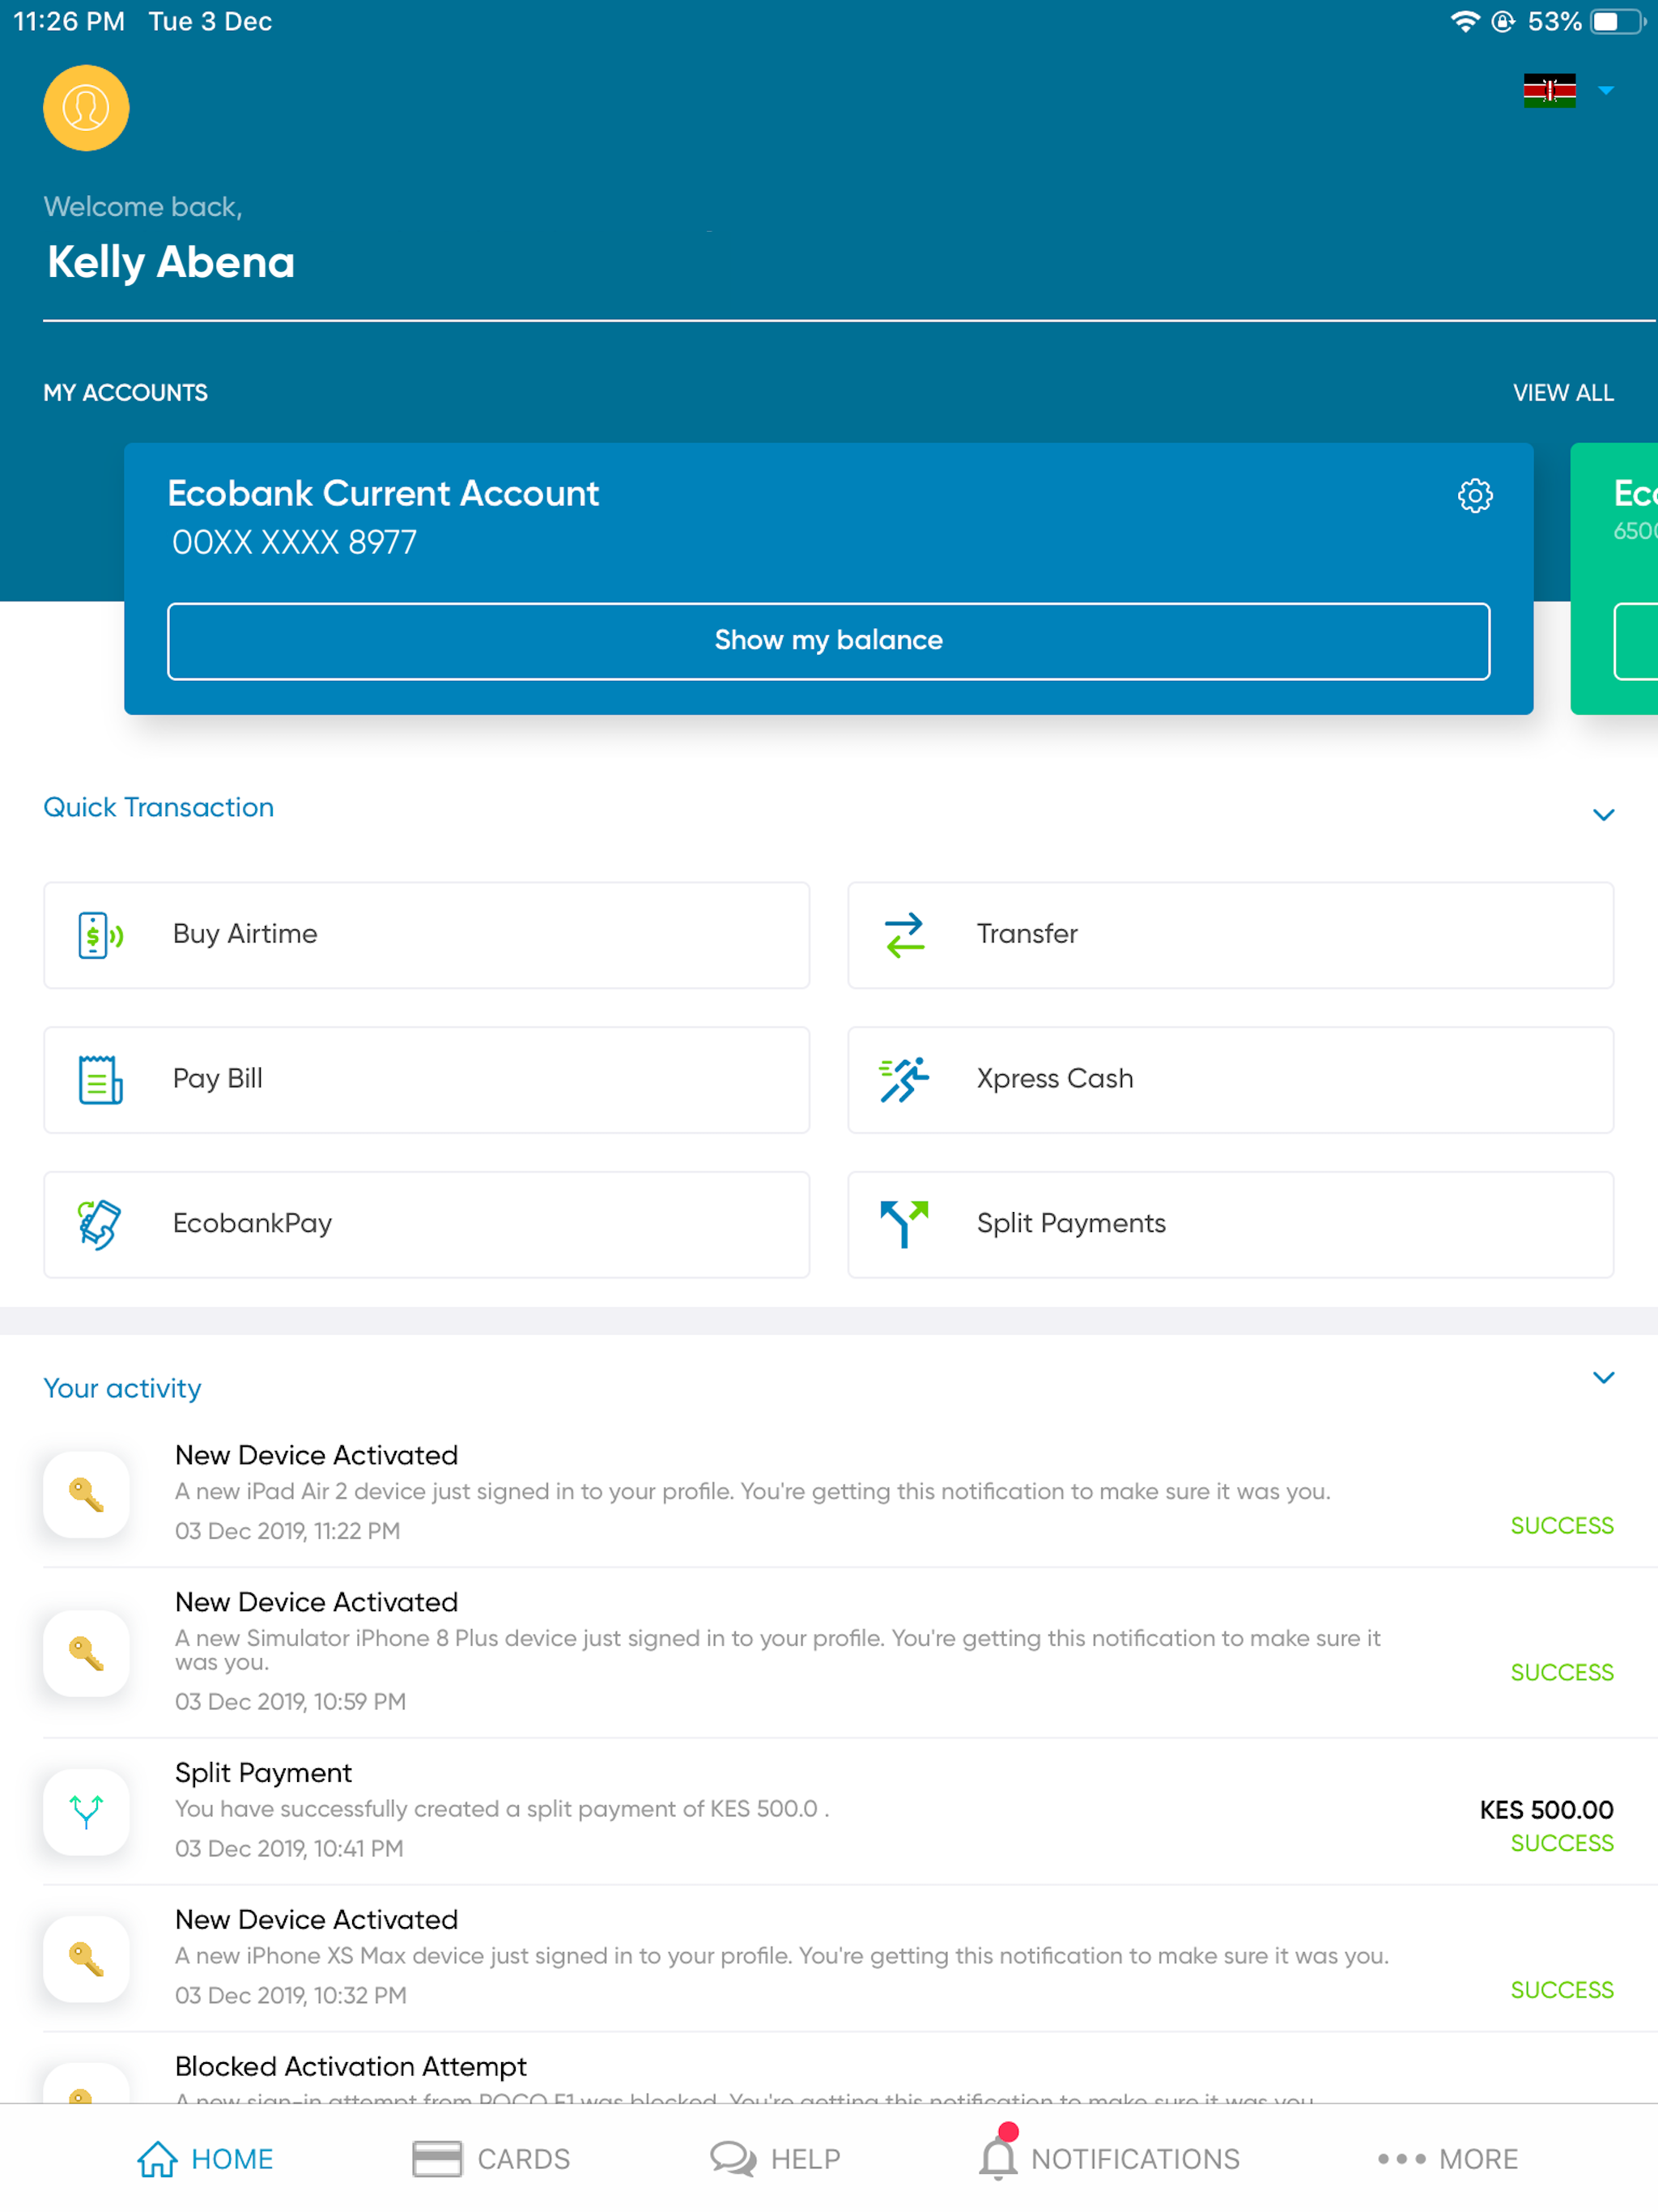Open the Help tab

775,2159
